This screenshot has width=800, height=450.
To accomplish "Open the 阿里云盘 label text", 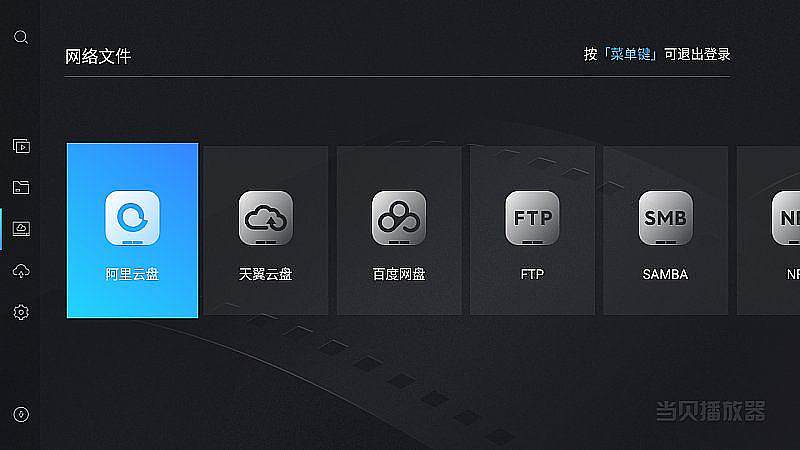I will coord(132,274).
